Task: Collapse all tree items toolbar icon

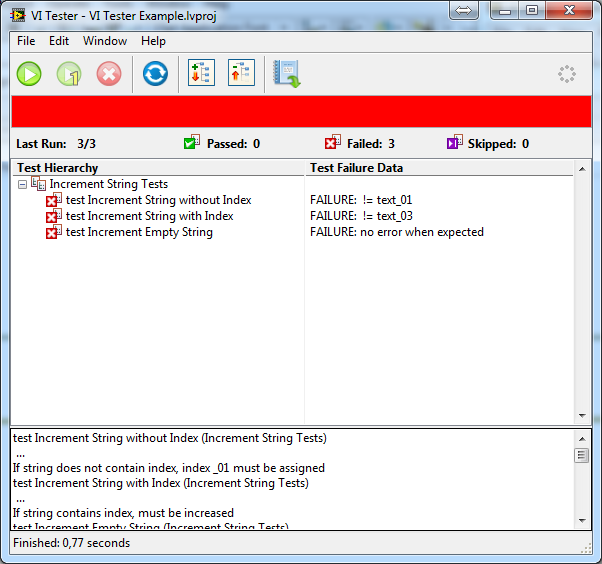Action: (241, 73)
